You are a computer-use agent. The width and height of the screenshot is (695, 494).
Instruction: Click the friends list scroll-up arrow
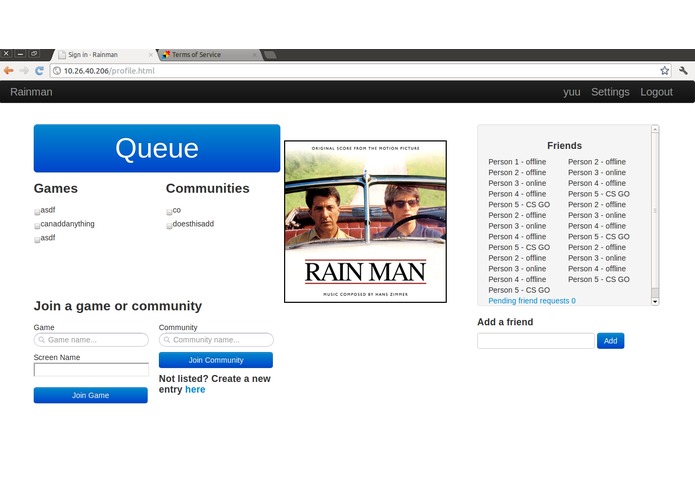[x=655, y=129]
